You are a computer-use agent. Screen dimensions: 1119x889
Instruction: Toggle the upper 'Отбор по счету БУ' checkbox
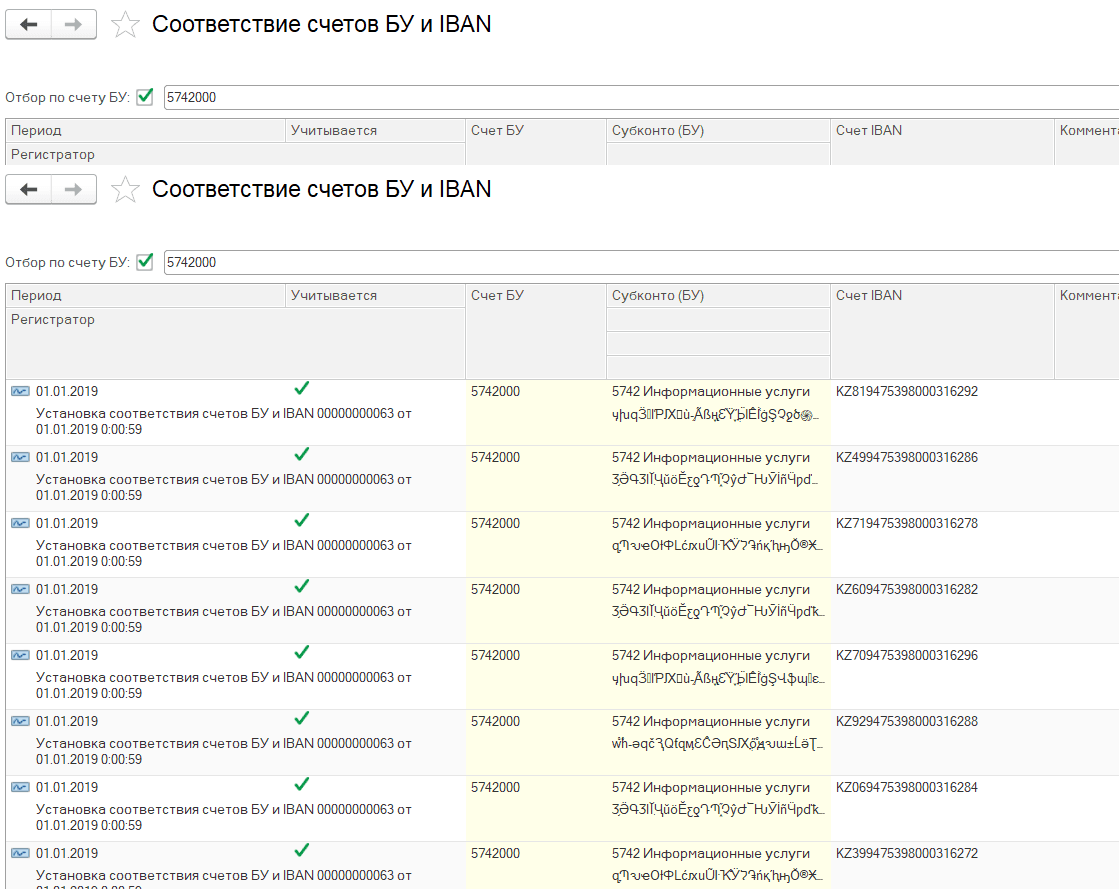point(145,97)
